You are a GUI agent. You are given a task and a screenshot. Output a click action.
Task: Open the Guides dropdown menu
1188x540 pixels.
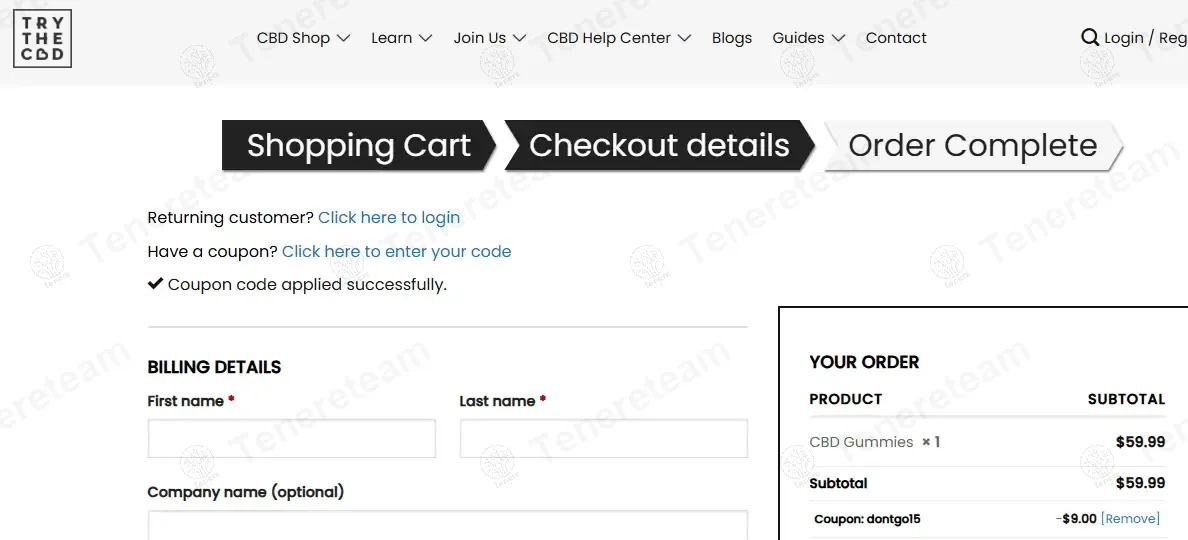pos(808,38)
